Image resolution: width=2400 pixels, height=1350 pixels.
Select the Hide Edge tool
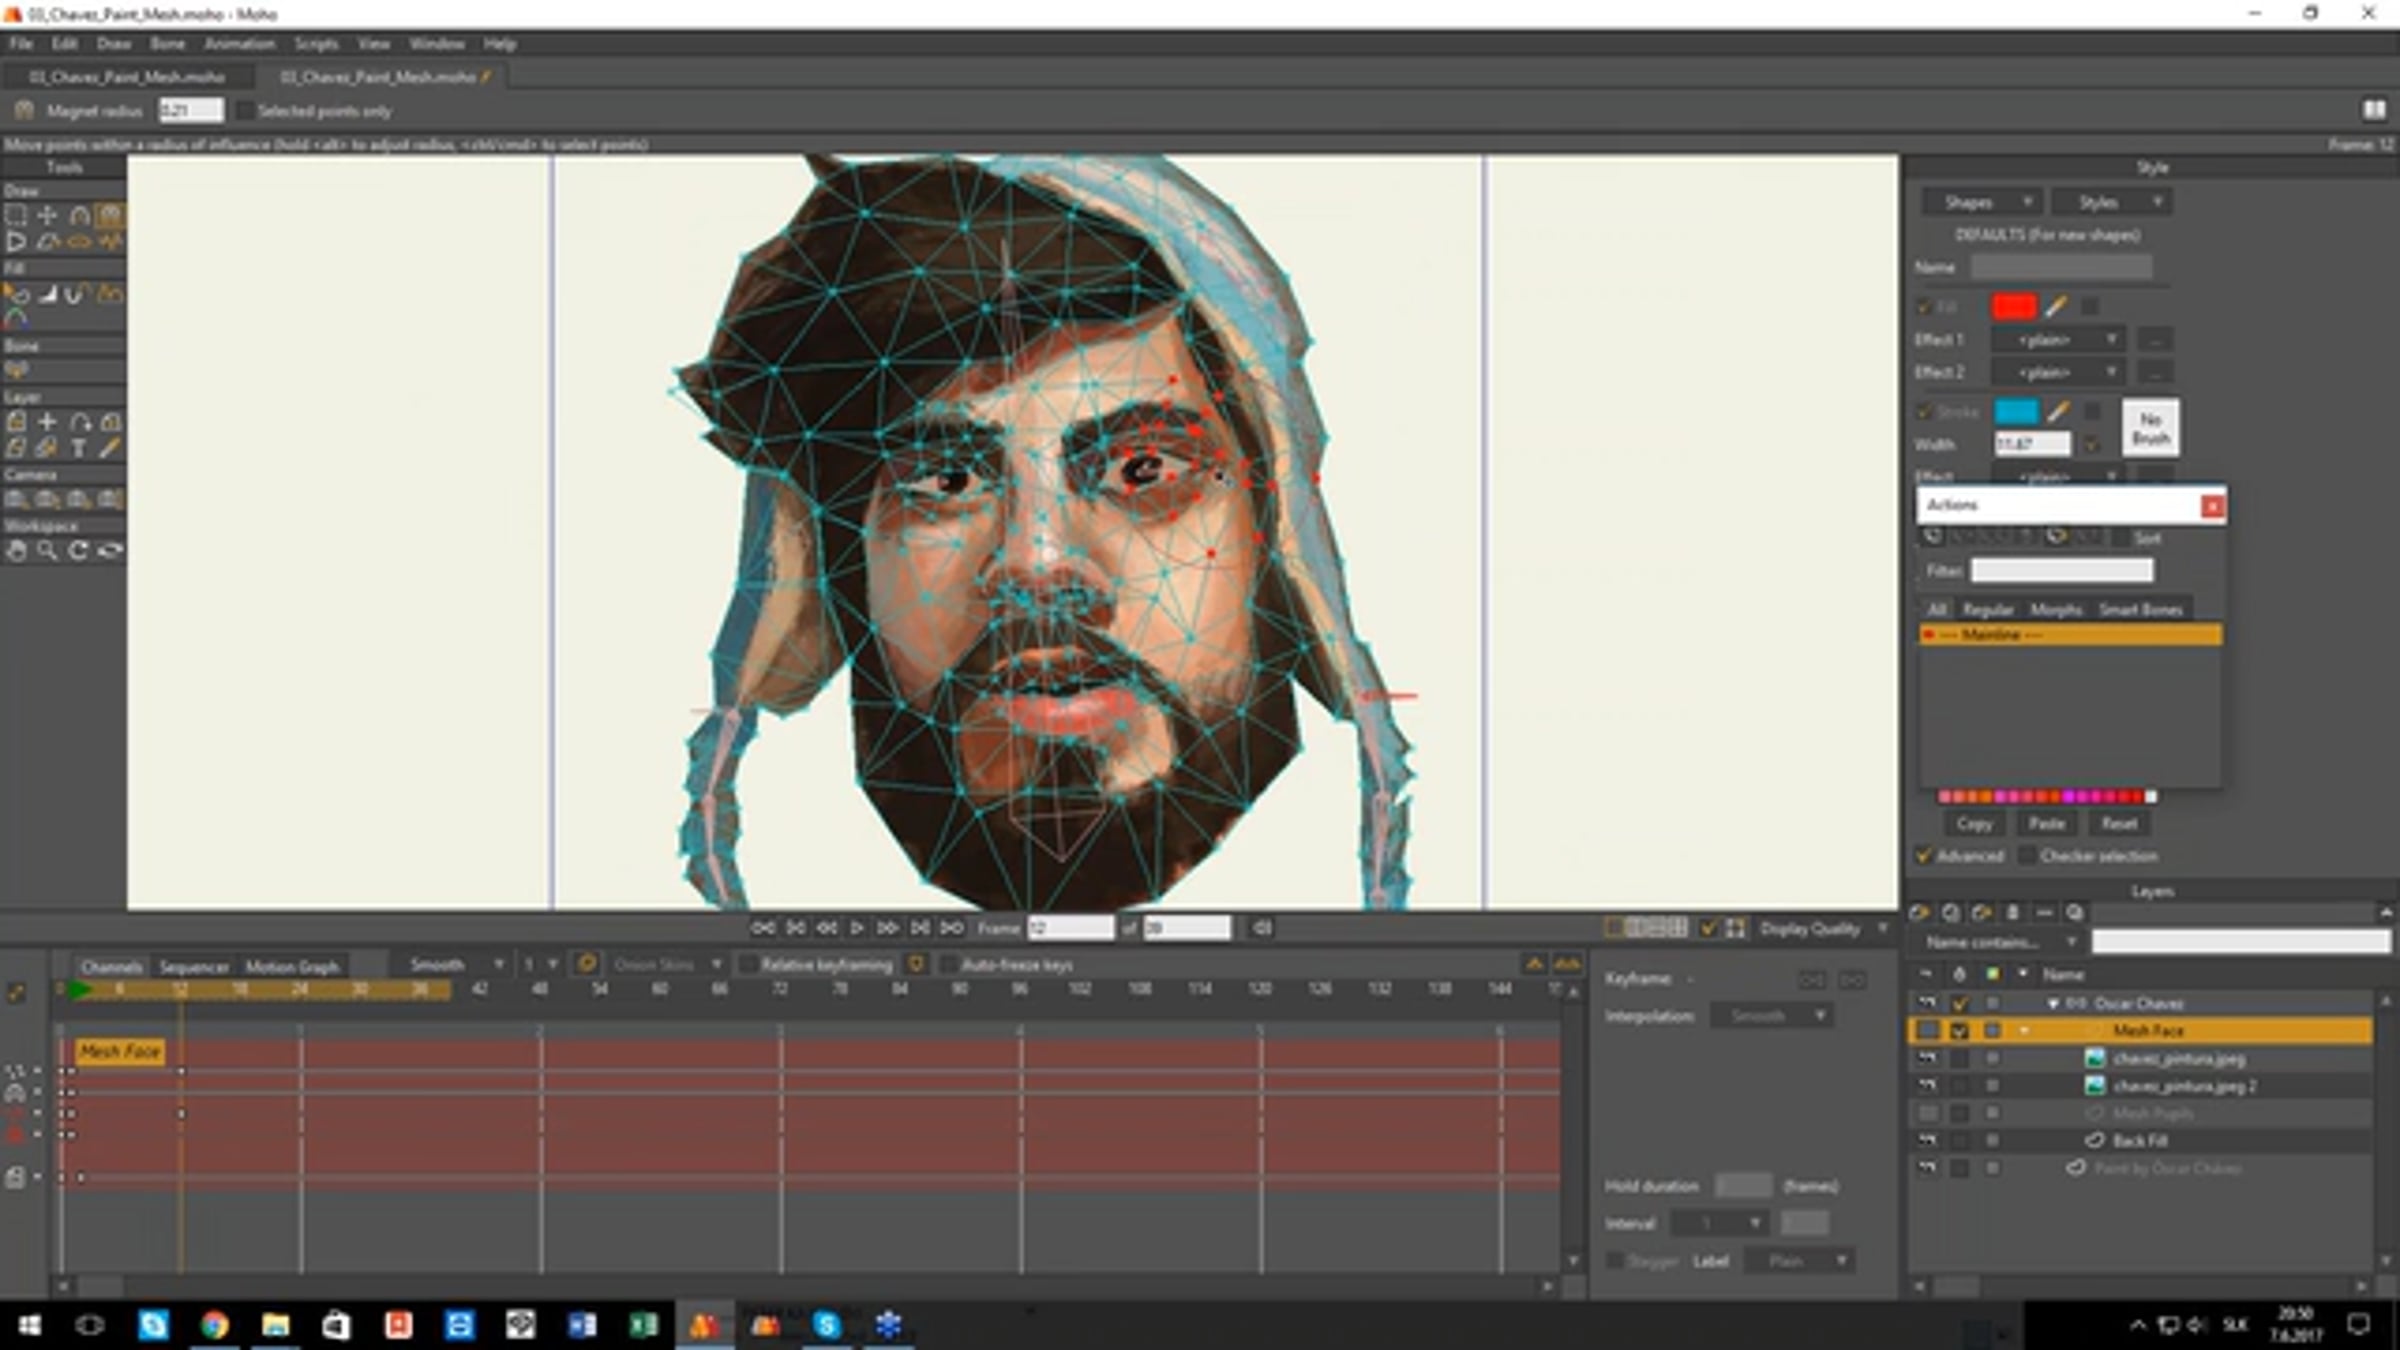pyautogui.click(x=78, y=293)
